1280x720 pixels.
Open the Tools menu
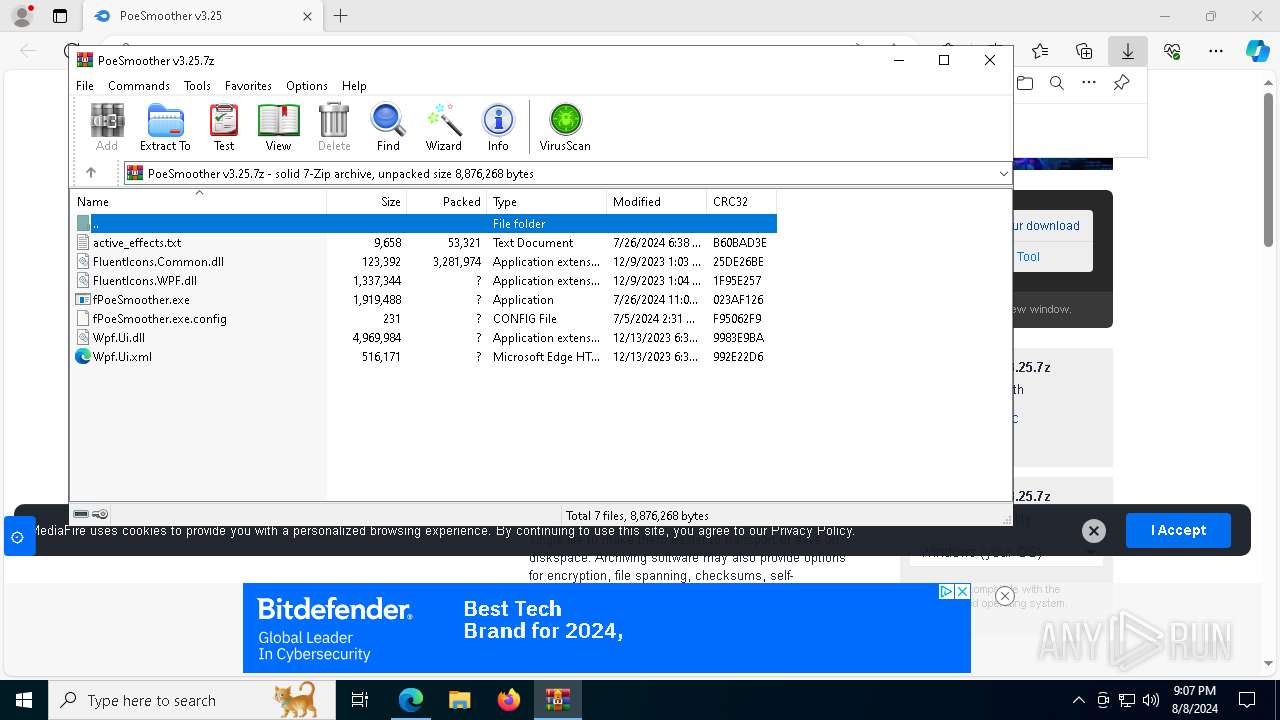point(197,86)
